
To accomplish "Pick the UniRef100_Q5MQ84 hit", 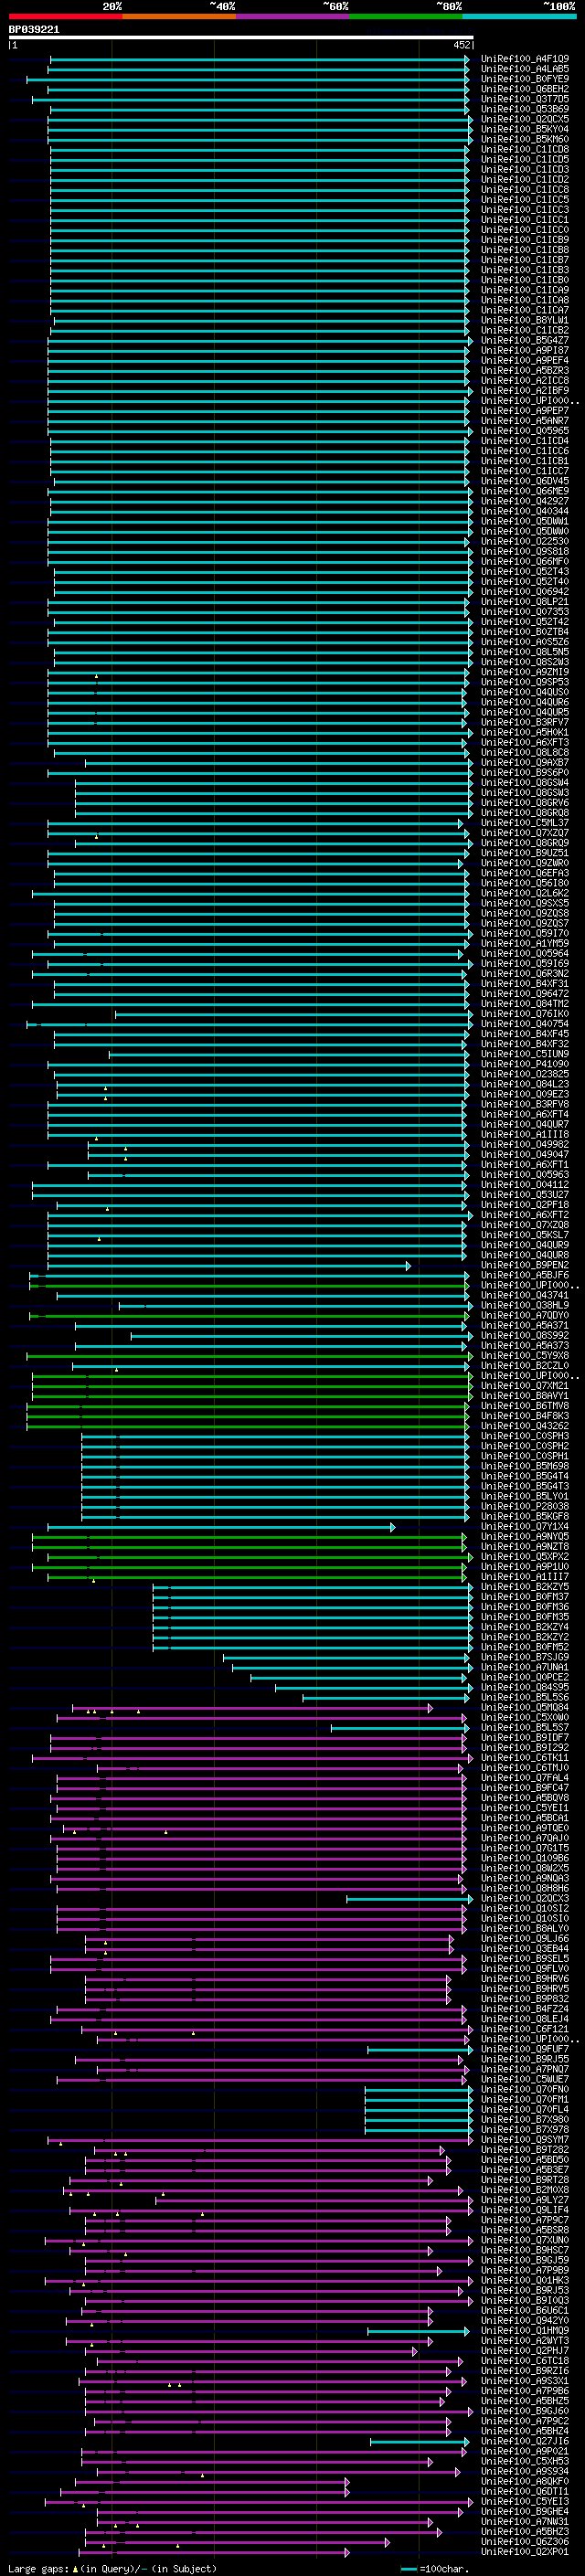I will pyautogui.click(x=525, y=1707).
